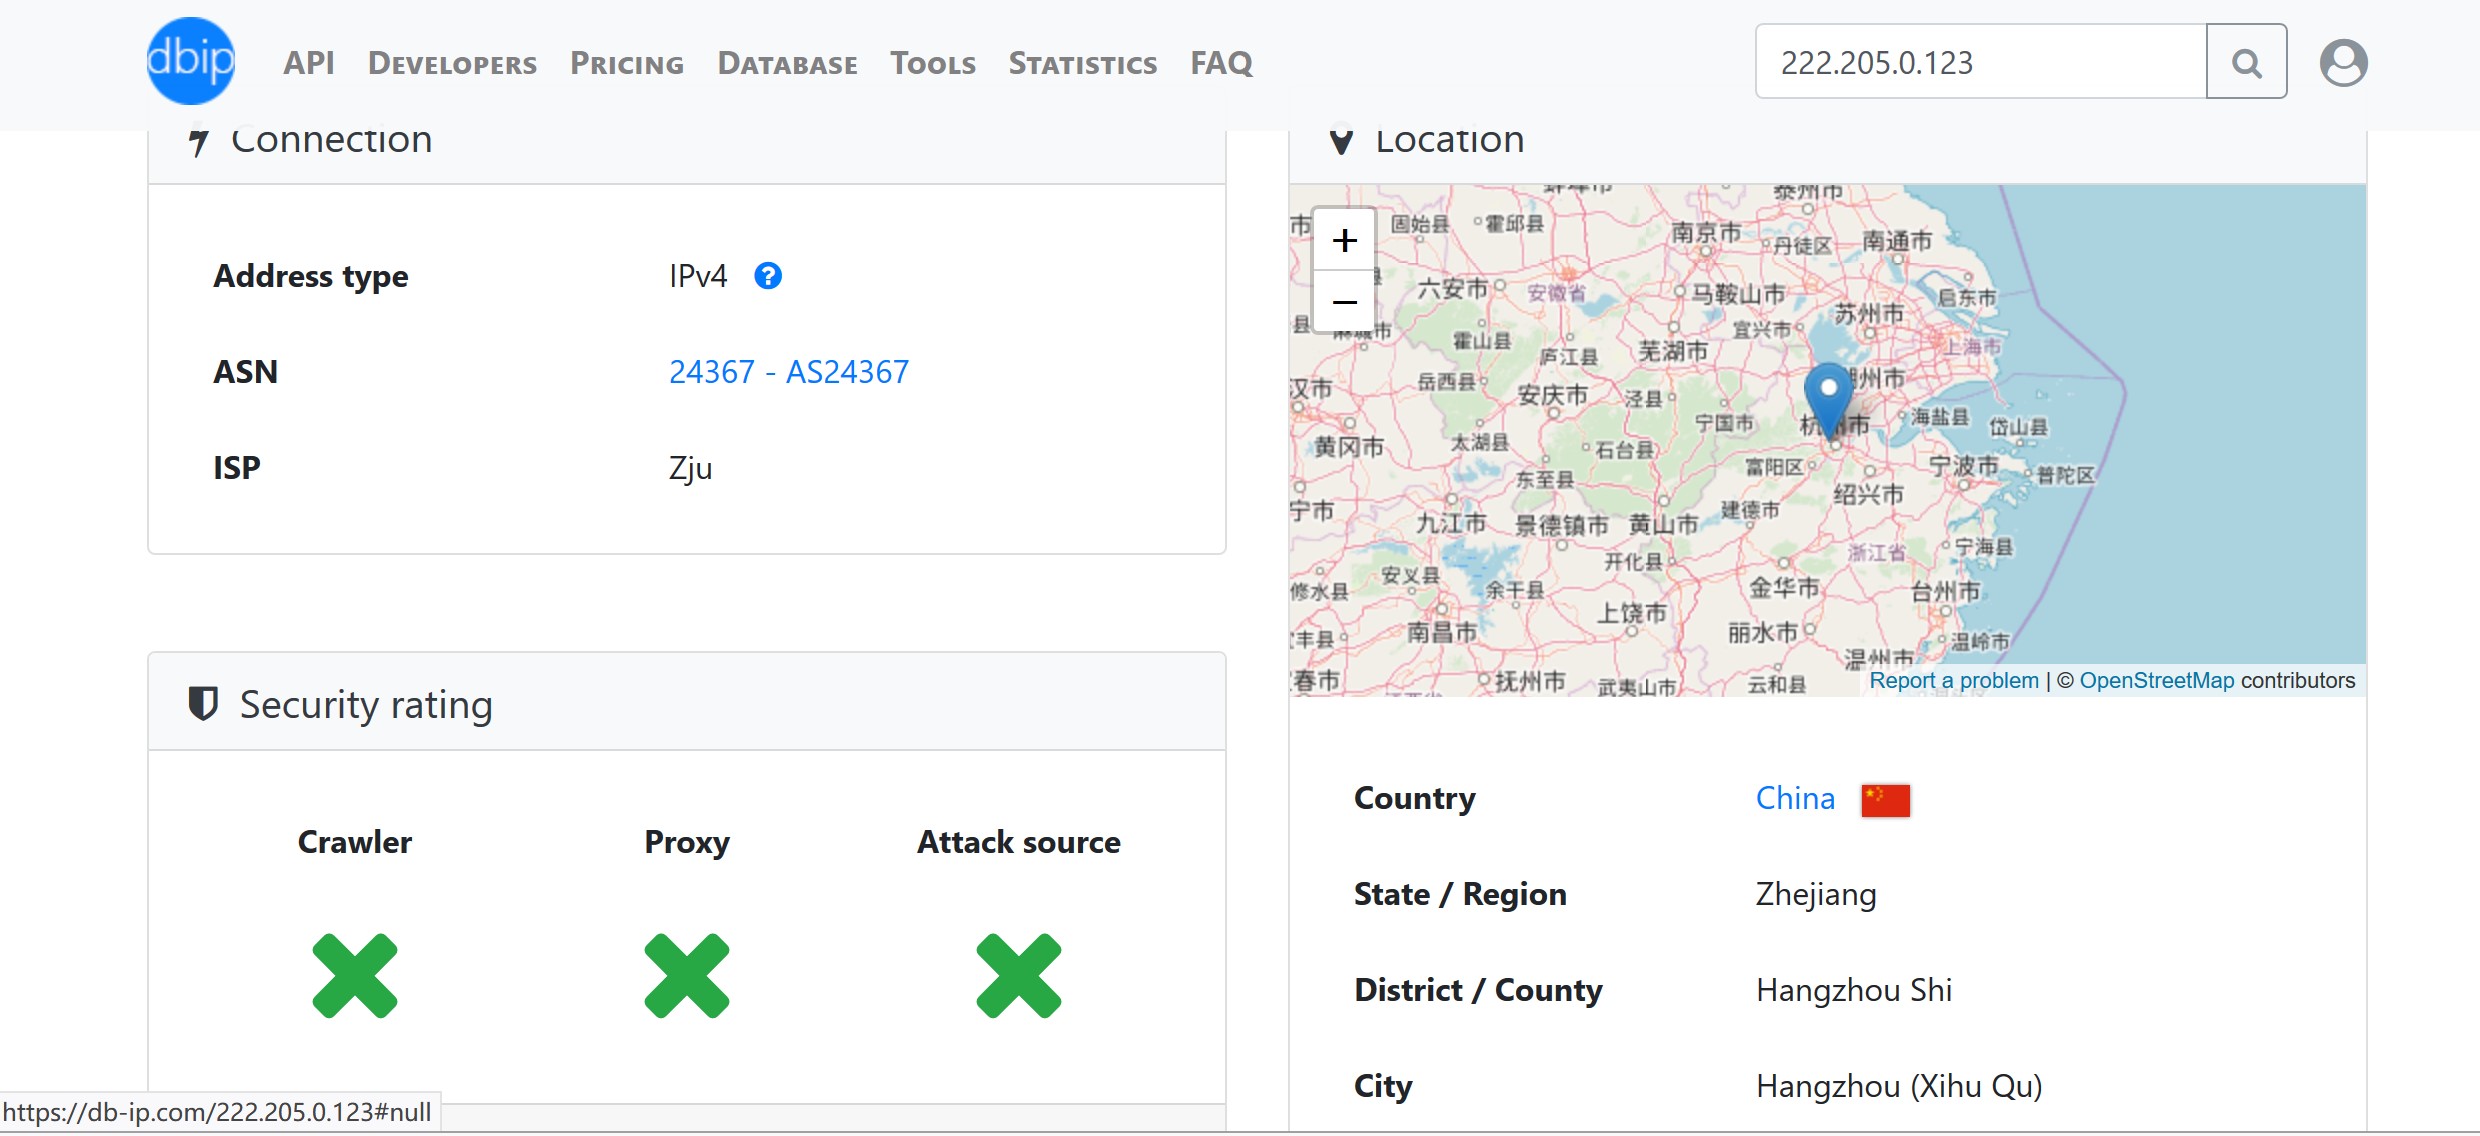
Task: Click the IPv4 help question mark icon
Action: 768,276
